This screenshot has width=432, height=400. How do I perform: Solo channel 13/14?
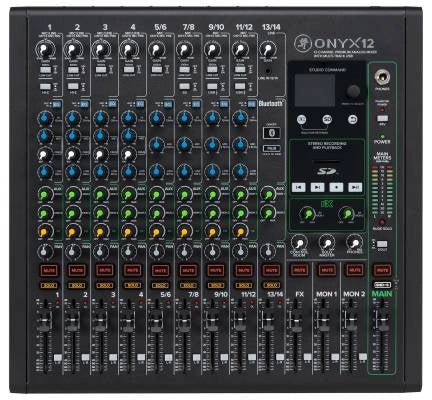point(271,285)
